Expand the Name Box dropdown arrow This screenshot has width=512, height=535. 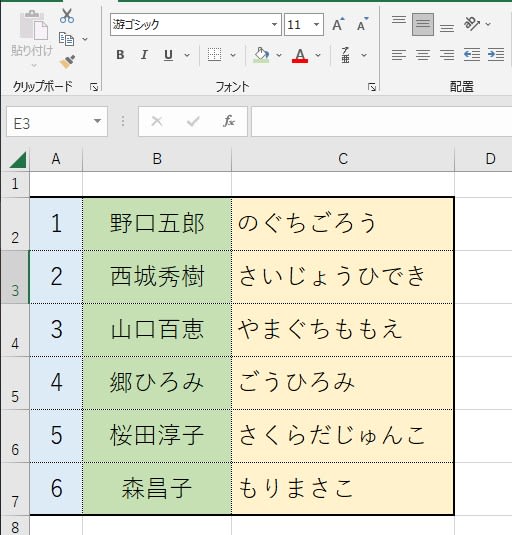point(97,121)
